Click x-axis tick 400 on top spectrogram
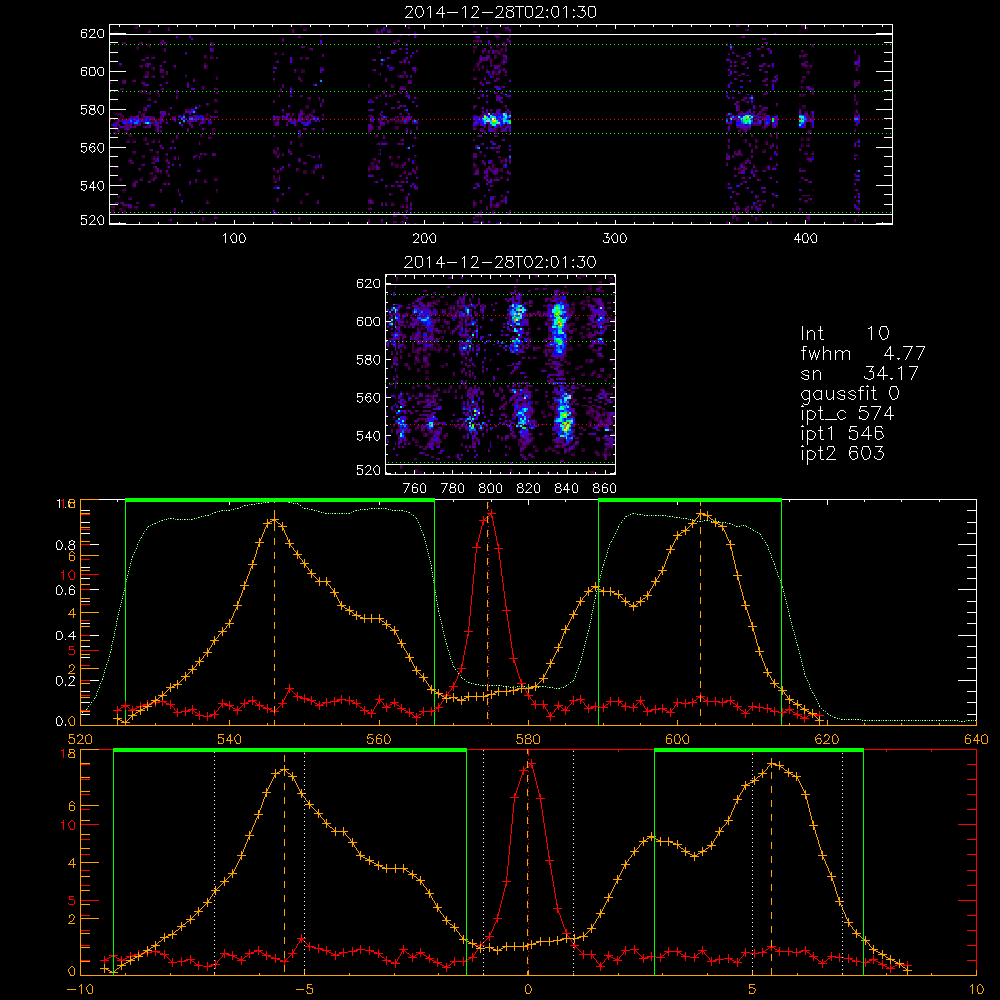Screen dimensions: 1000x1000 805,239
